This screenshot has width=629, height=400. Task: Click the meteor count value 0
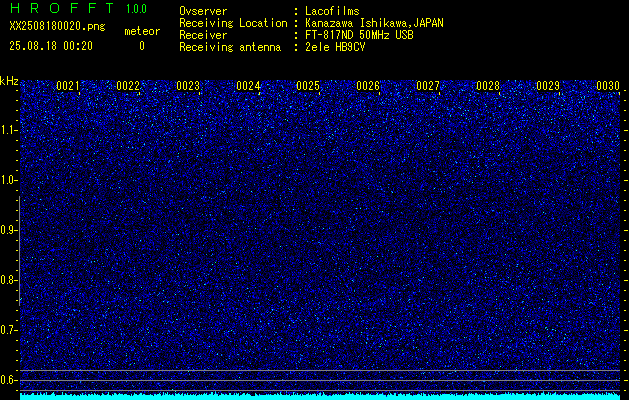[x=142, y=46]
